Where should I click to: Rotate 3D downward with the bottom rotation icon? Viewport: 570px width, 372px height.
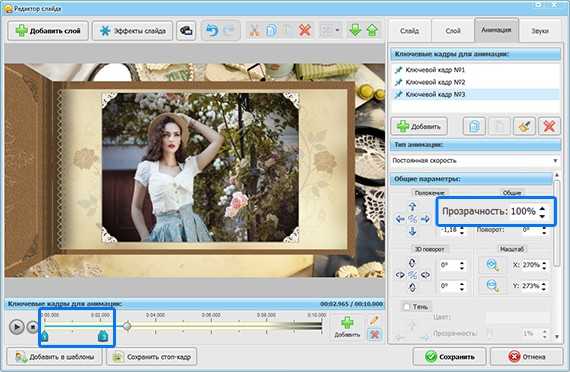coord(412,288)
